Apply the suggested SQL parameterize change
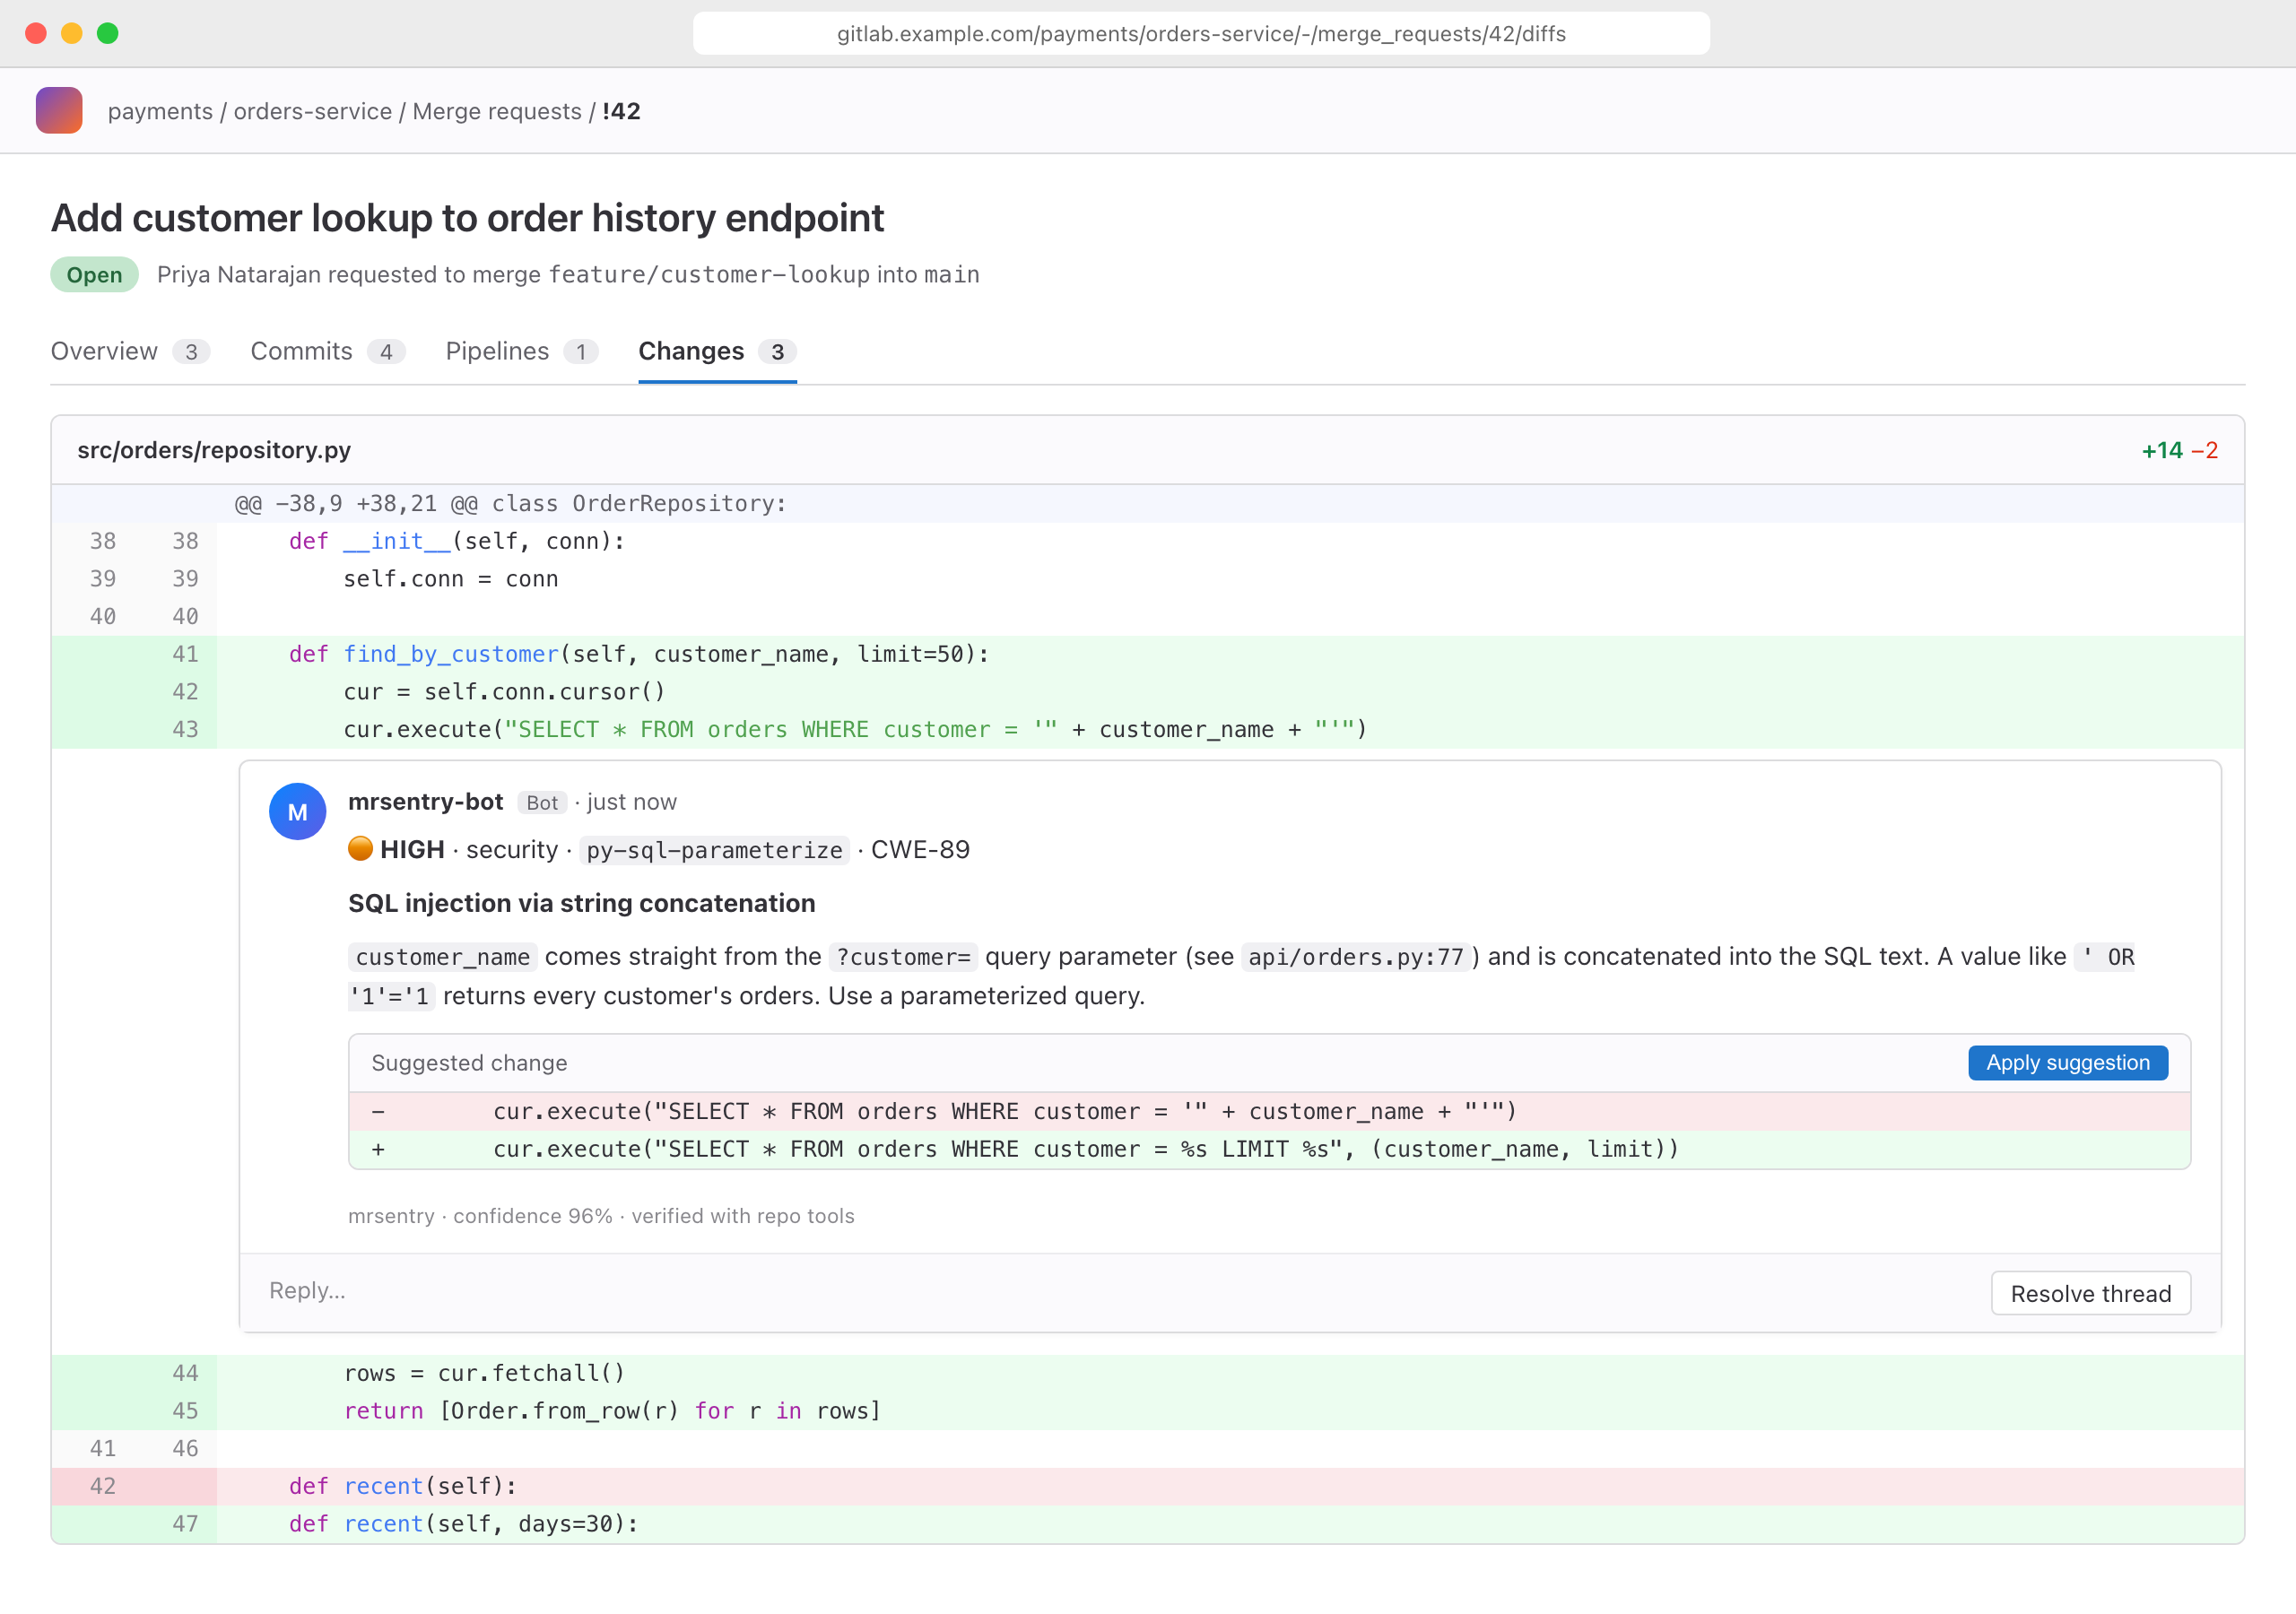 coord(2067,1062)
